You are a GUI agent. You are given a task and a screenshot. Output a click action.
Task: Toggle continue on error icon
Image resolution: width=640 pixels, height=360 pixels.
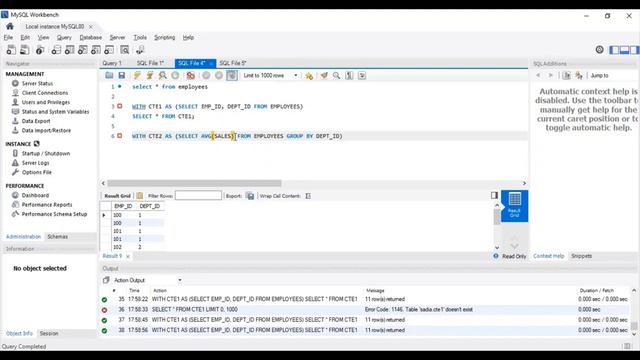pos(191,75)
